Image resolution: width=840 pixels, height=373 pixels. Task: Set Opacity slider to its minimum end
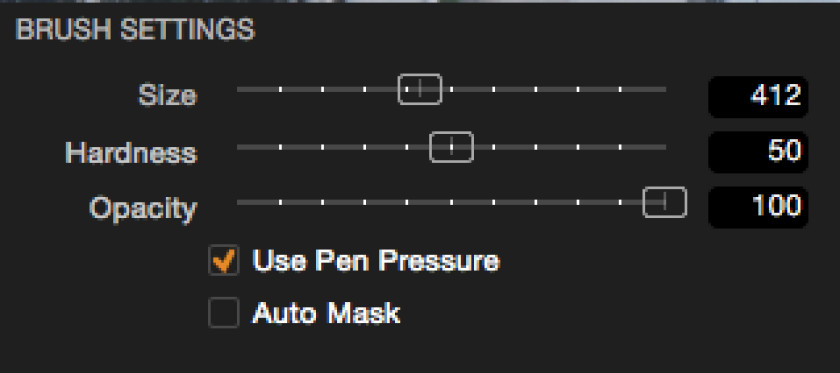pyautogui.click(x=238, y=203)
